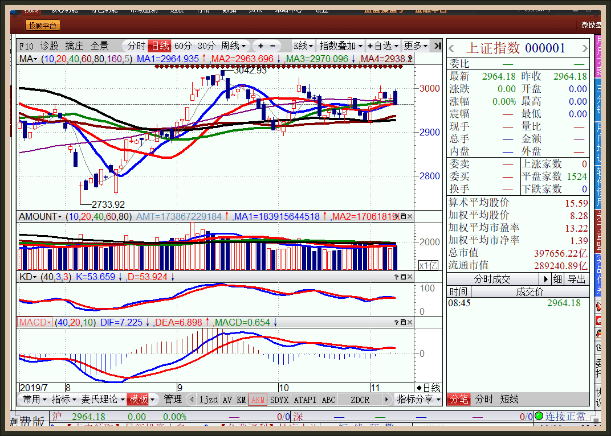Click the 分时成交 panel header
Viewport: 611px width, 436px height.
click(x=492, y=279)
